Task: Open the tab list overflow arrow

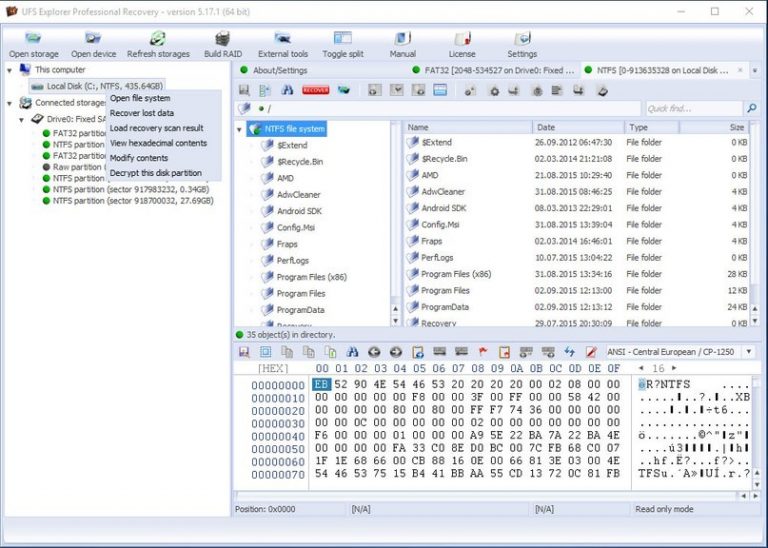Action: click(x=755, y=71)
